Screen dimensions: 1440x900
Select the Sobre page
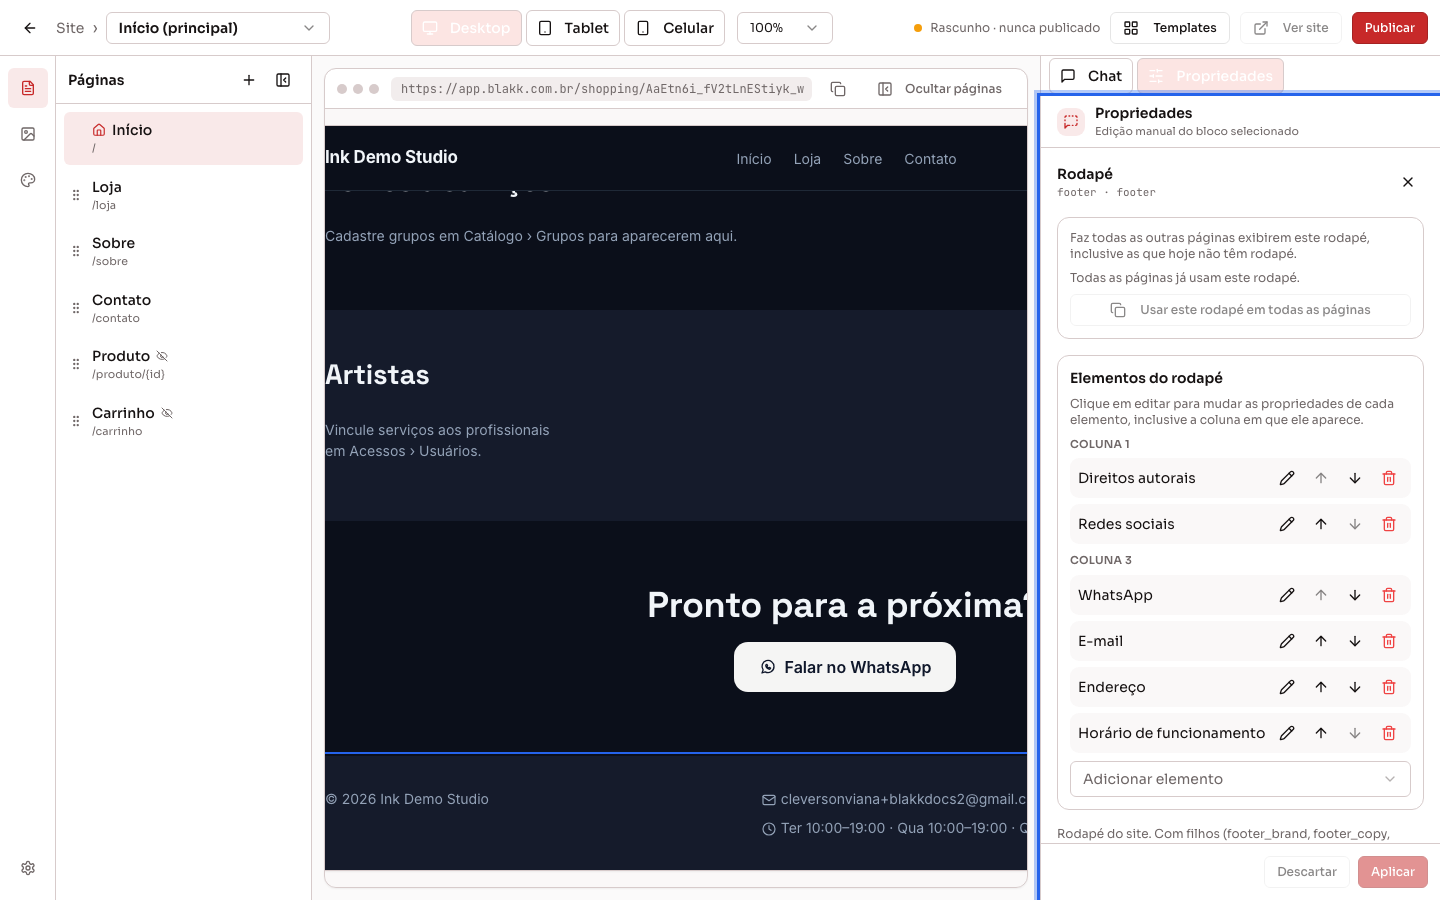pyautogui.click(x=183, y=251)
